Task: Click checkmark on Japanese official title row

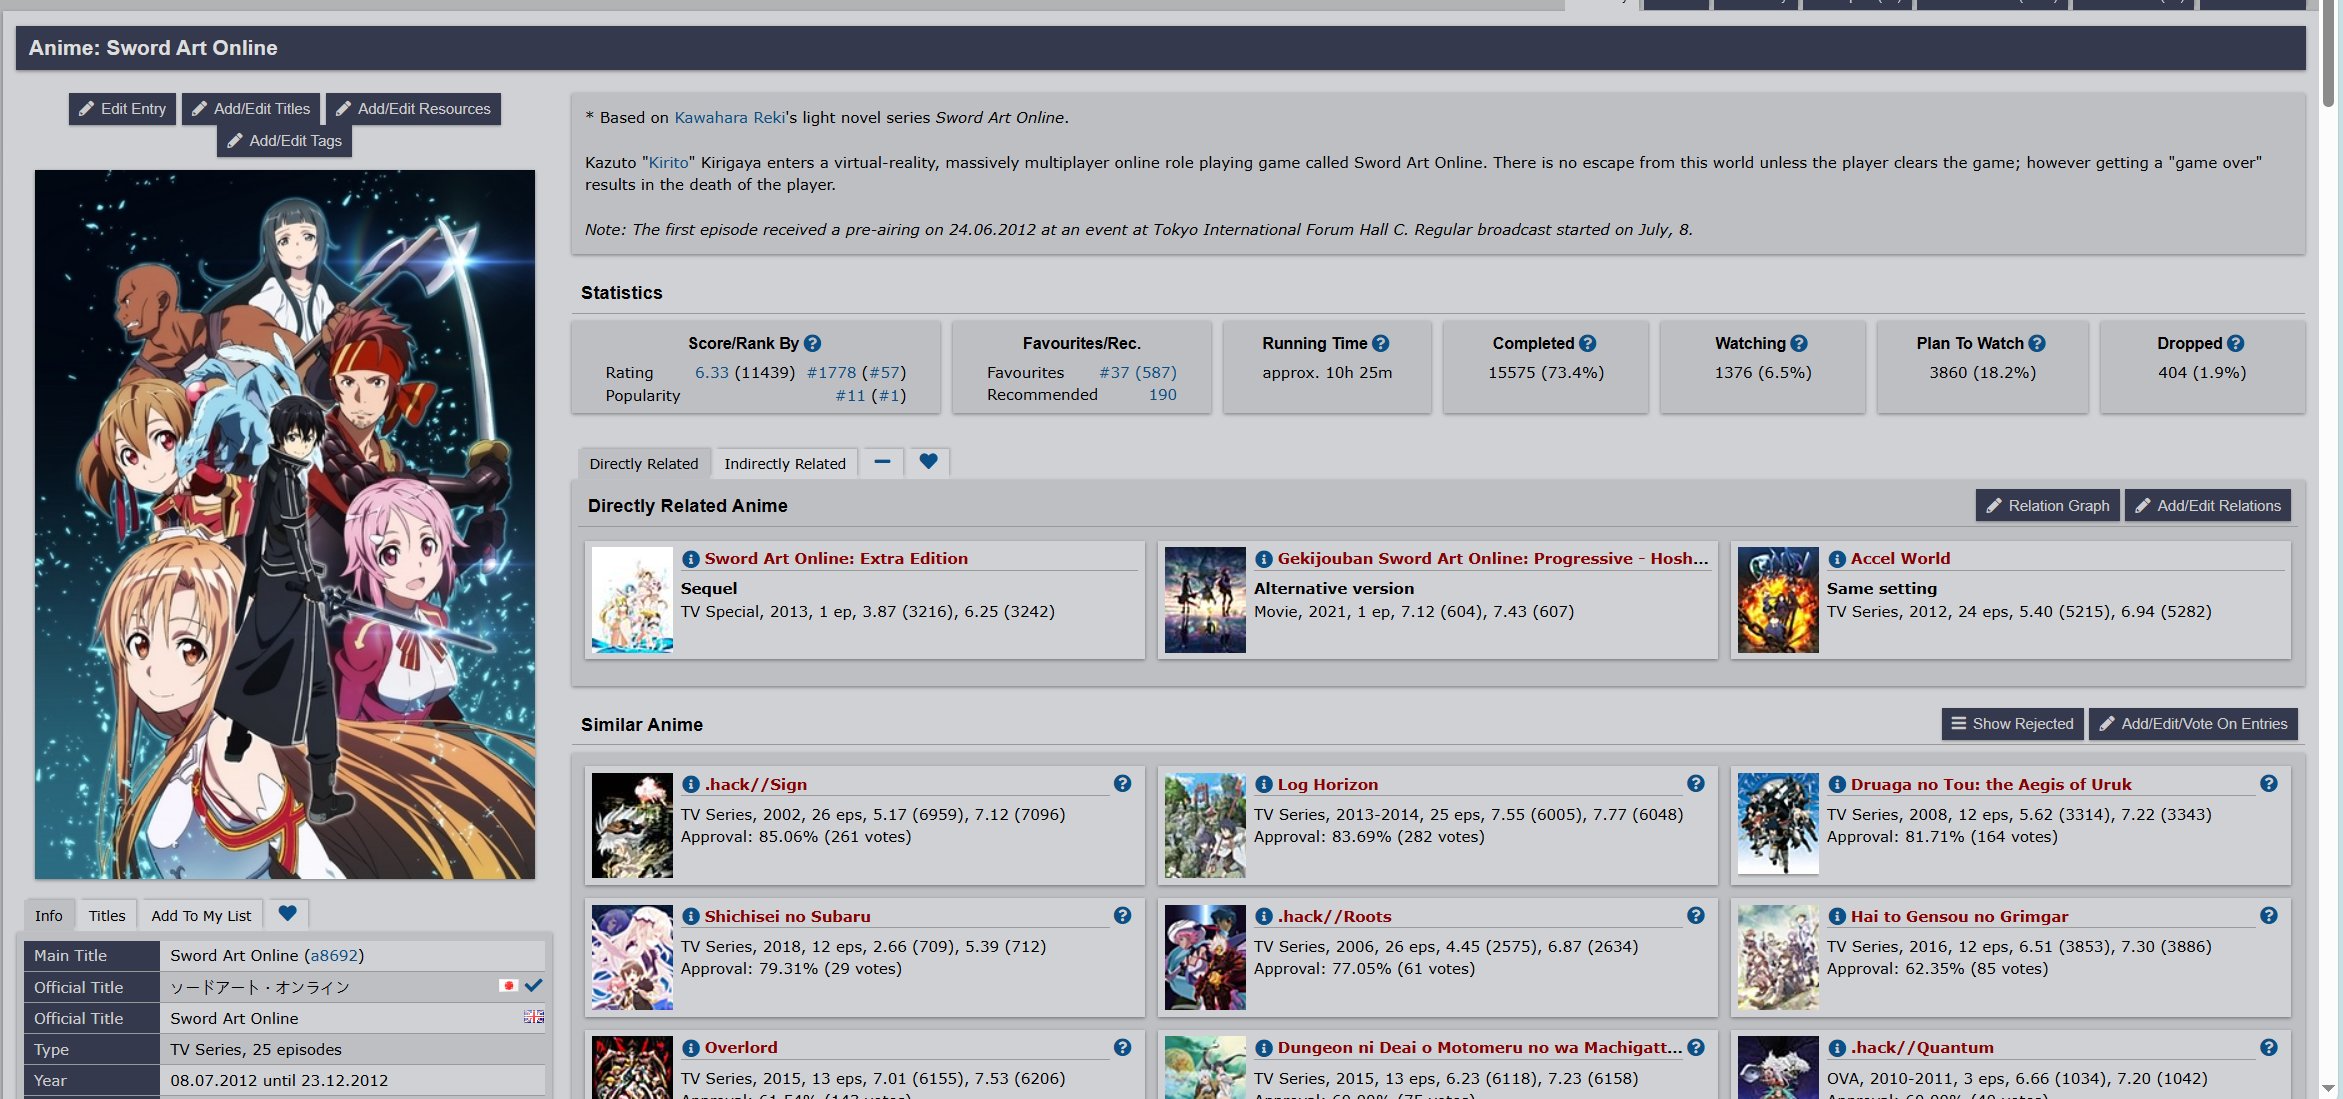Action: [534, 986]
